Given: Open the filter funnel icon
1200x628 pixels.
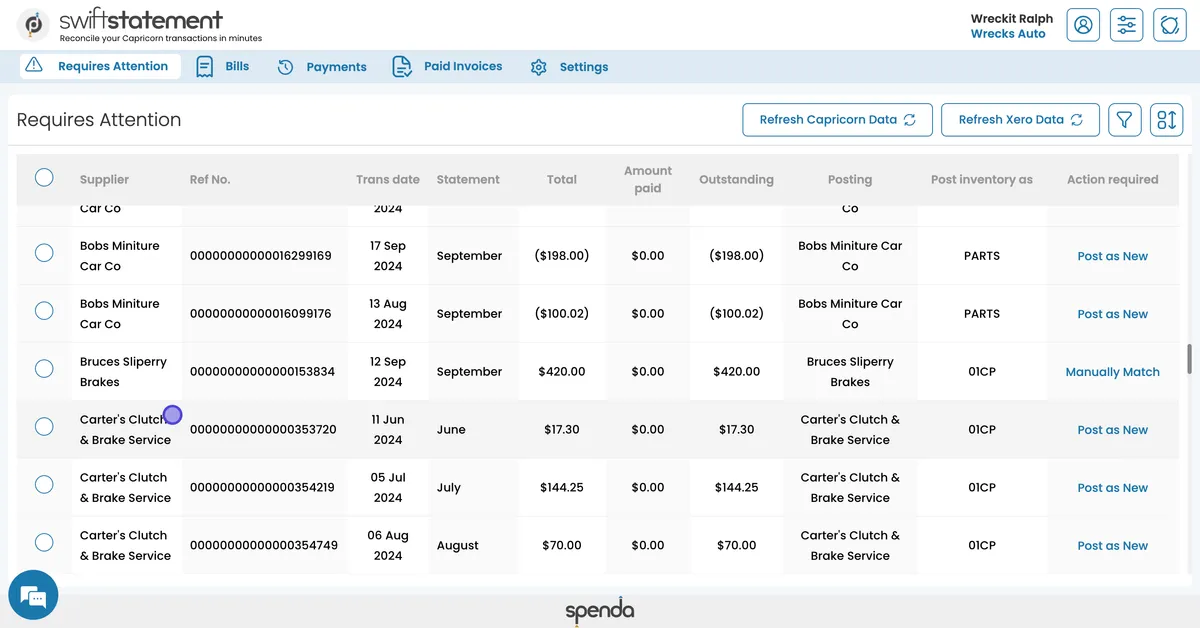Looking at the screenshot, I should point(1125,120).
